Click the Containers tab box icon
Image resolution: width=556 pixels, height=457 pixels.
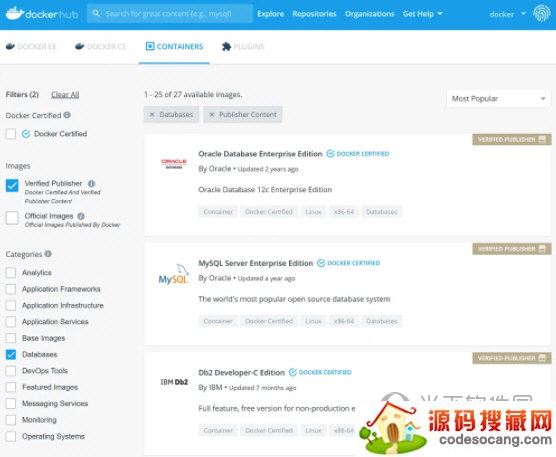pos(150,46)
